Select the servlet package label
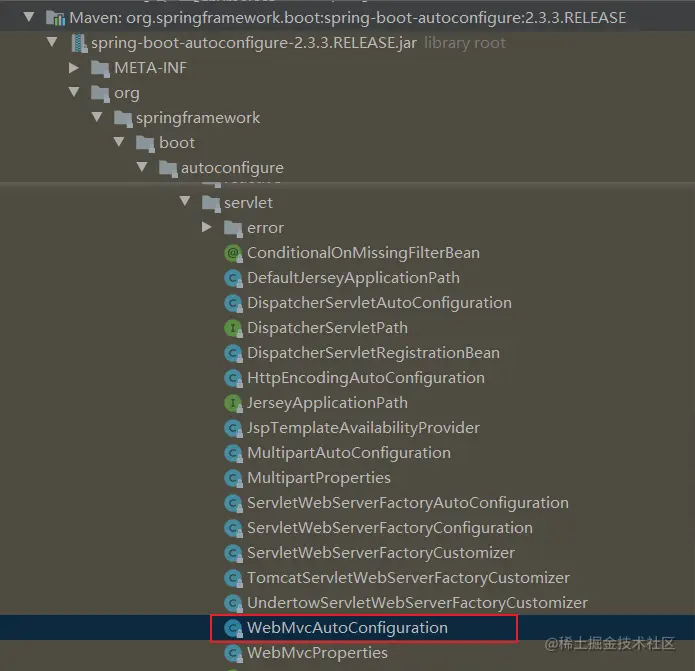Image resolution: width=695 pixels, height=671 pixels. coord(248,203)
